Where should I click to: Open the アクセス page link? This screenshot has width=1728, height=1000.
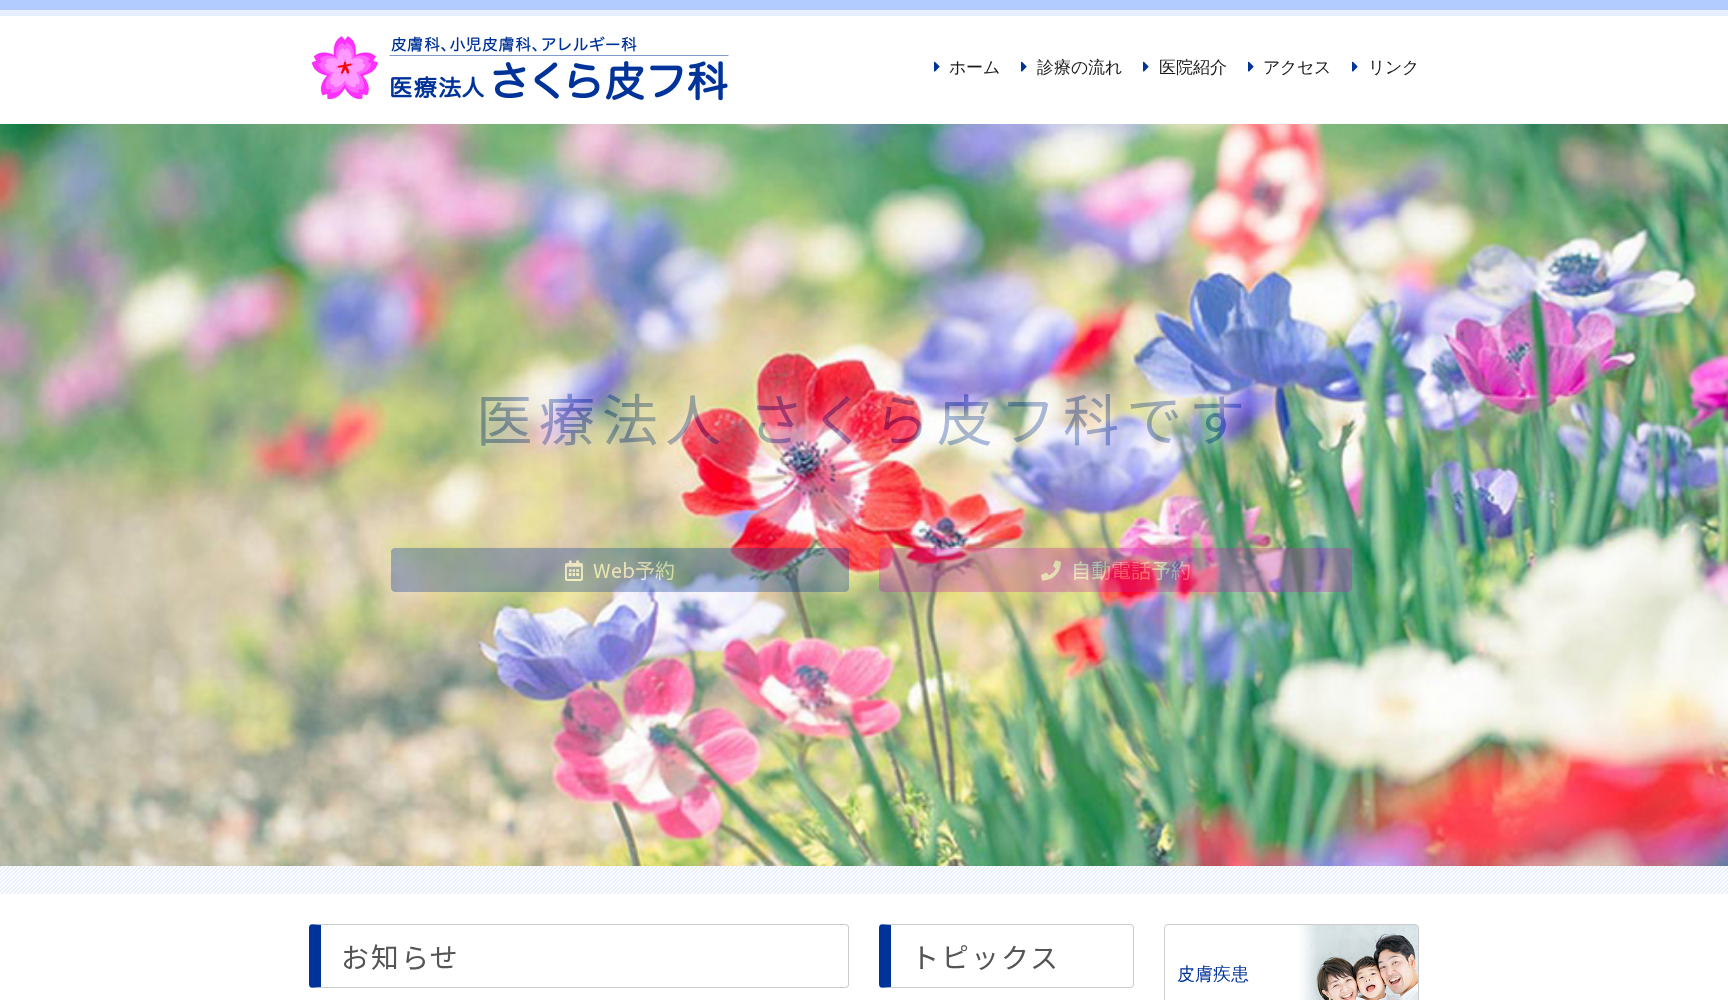coord(1295,67)
